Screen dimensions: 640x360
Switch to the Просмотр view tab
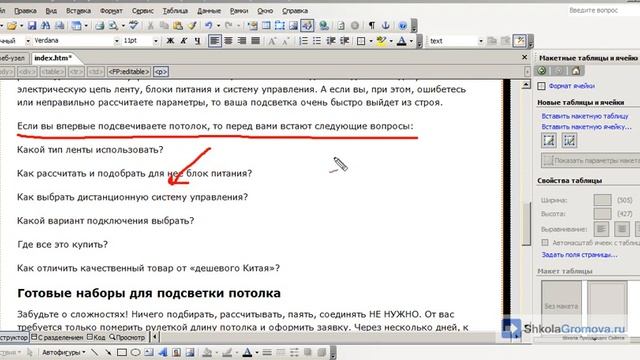(x=128, y=338)
